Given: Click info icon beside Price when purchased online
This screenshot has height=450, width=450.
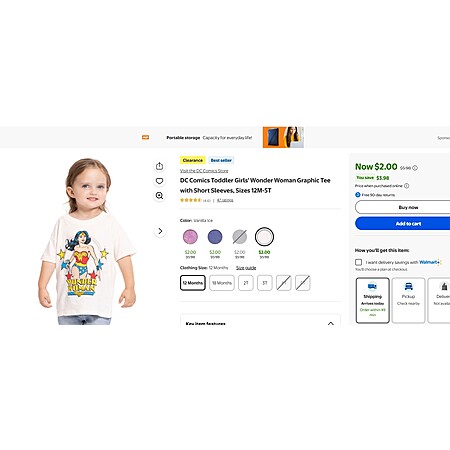Looking at the screenshot, I should [407, 186].
